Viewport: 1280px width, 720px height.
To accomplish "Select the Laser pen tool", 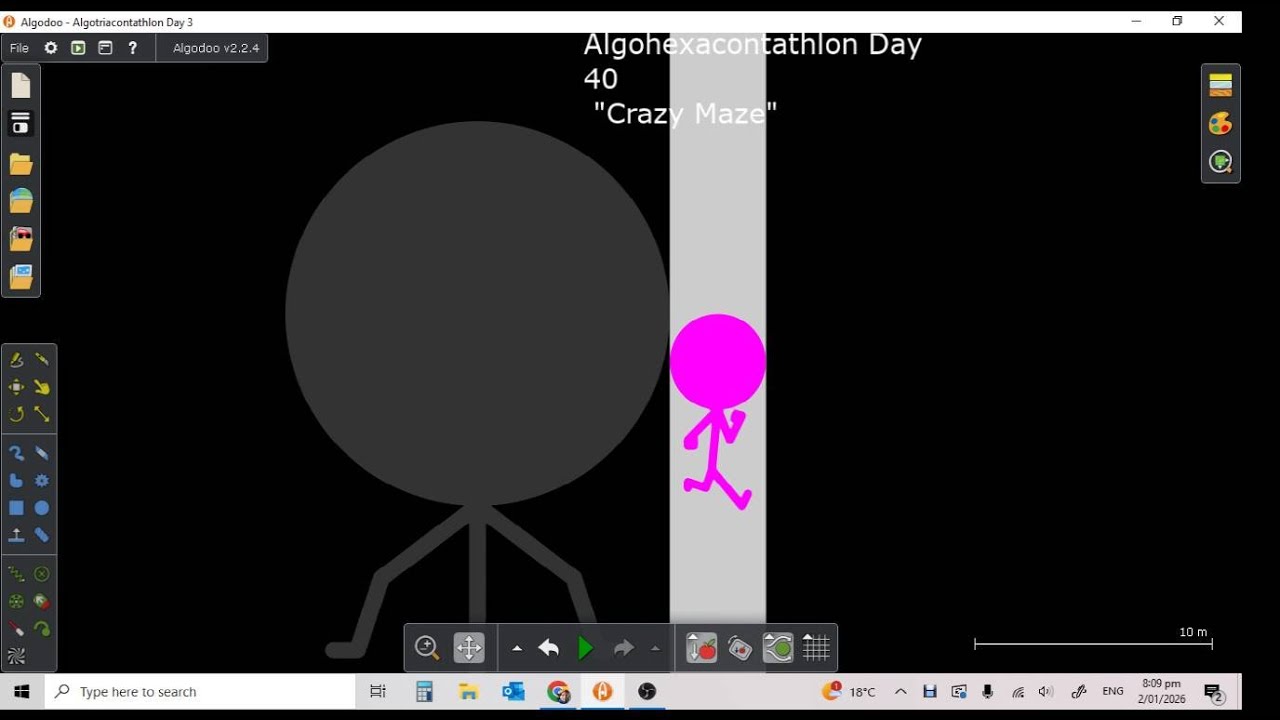I will coord(16,629).
